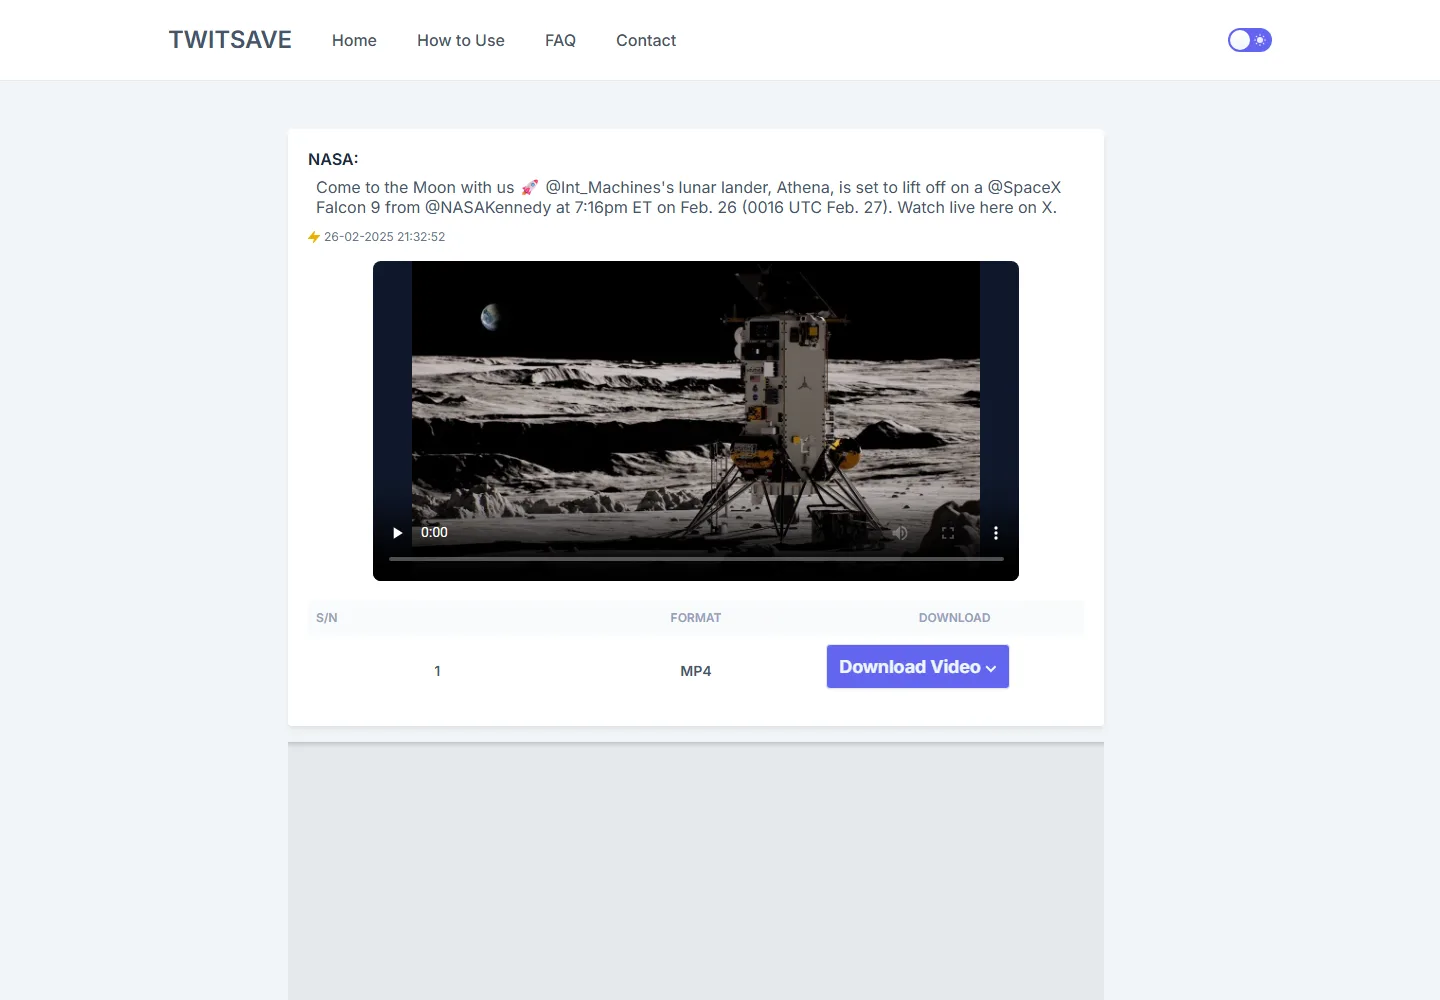Mute the video using speaker icon

(900, 533)
